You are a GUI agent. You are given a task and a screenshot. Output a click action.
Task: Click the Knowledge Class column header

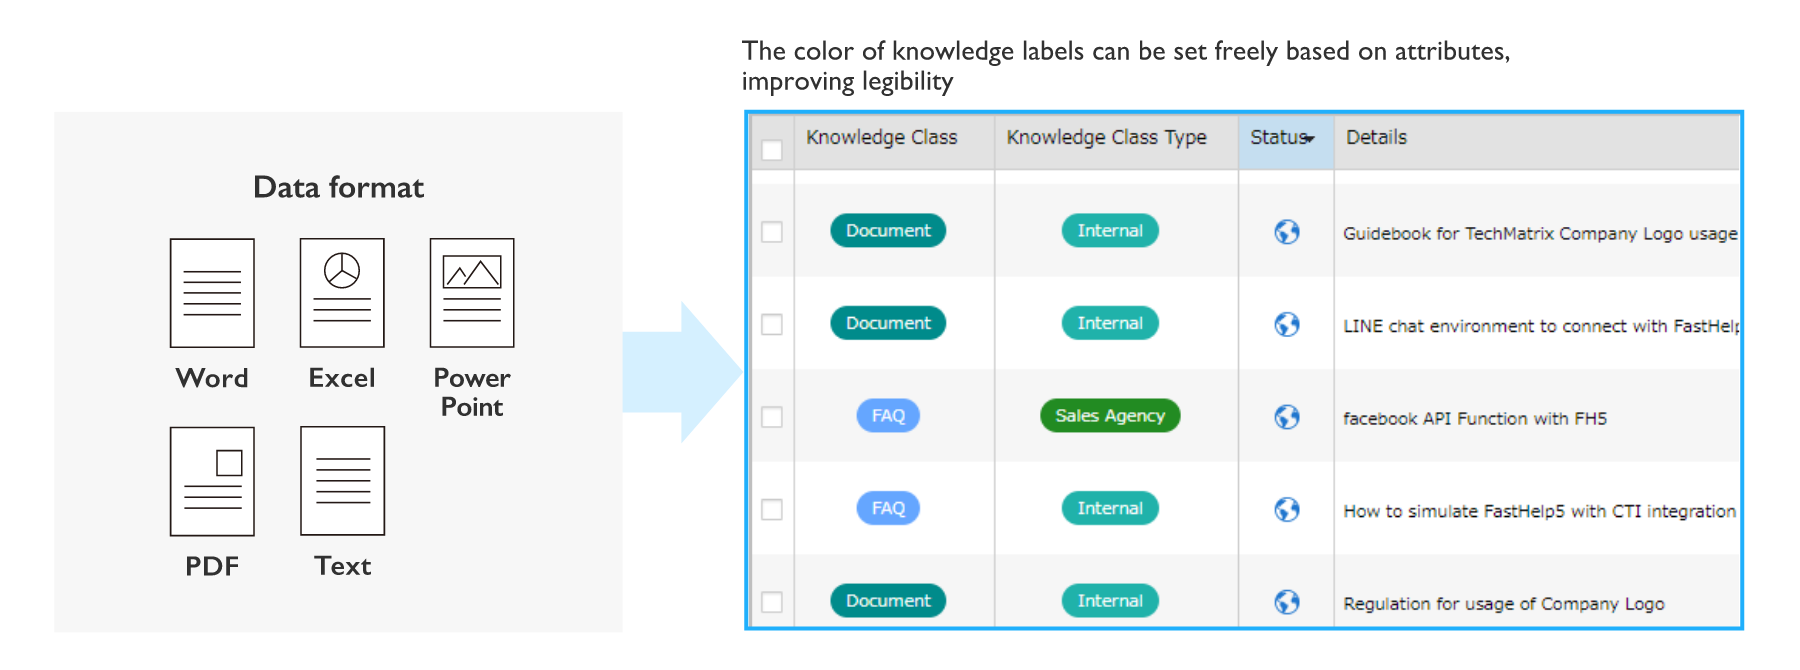point(881,138)
